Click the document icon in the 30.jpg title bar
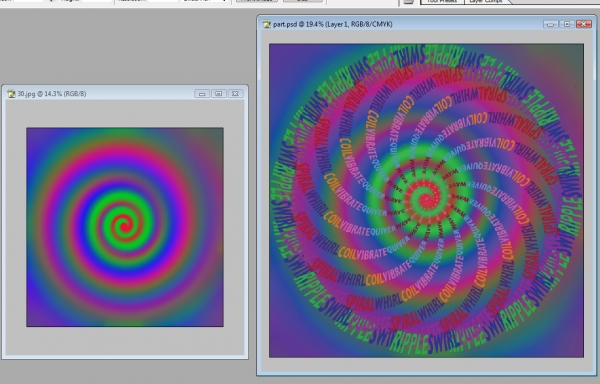Image resolution: width=600 pixels, height=384 pixels. (11, 94)
